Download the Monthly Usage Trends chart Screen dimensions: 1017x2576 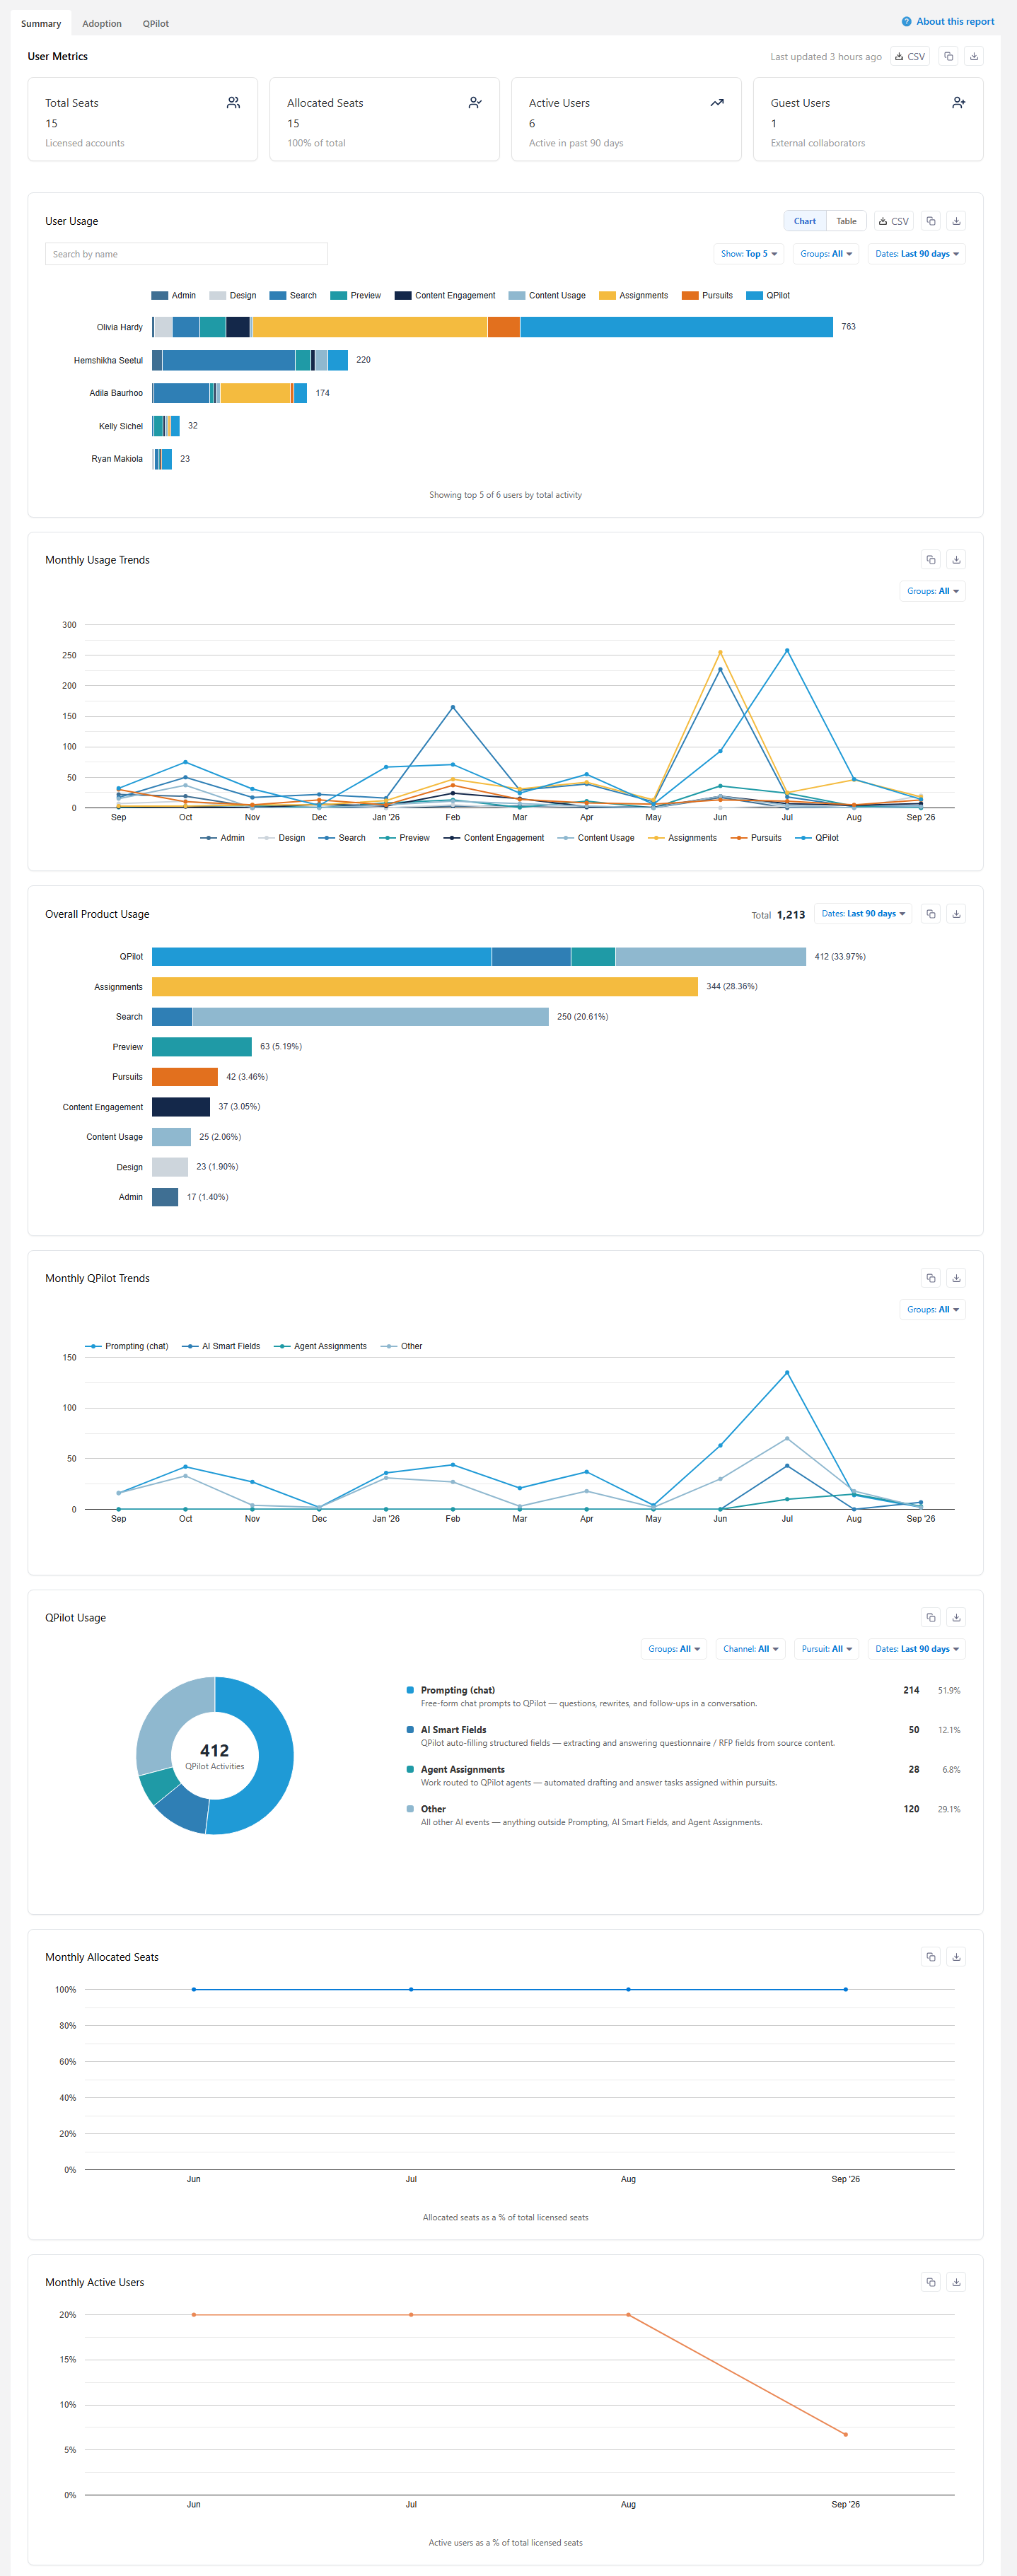click(x=956, y=560)
